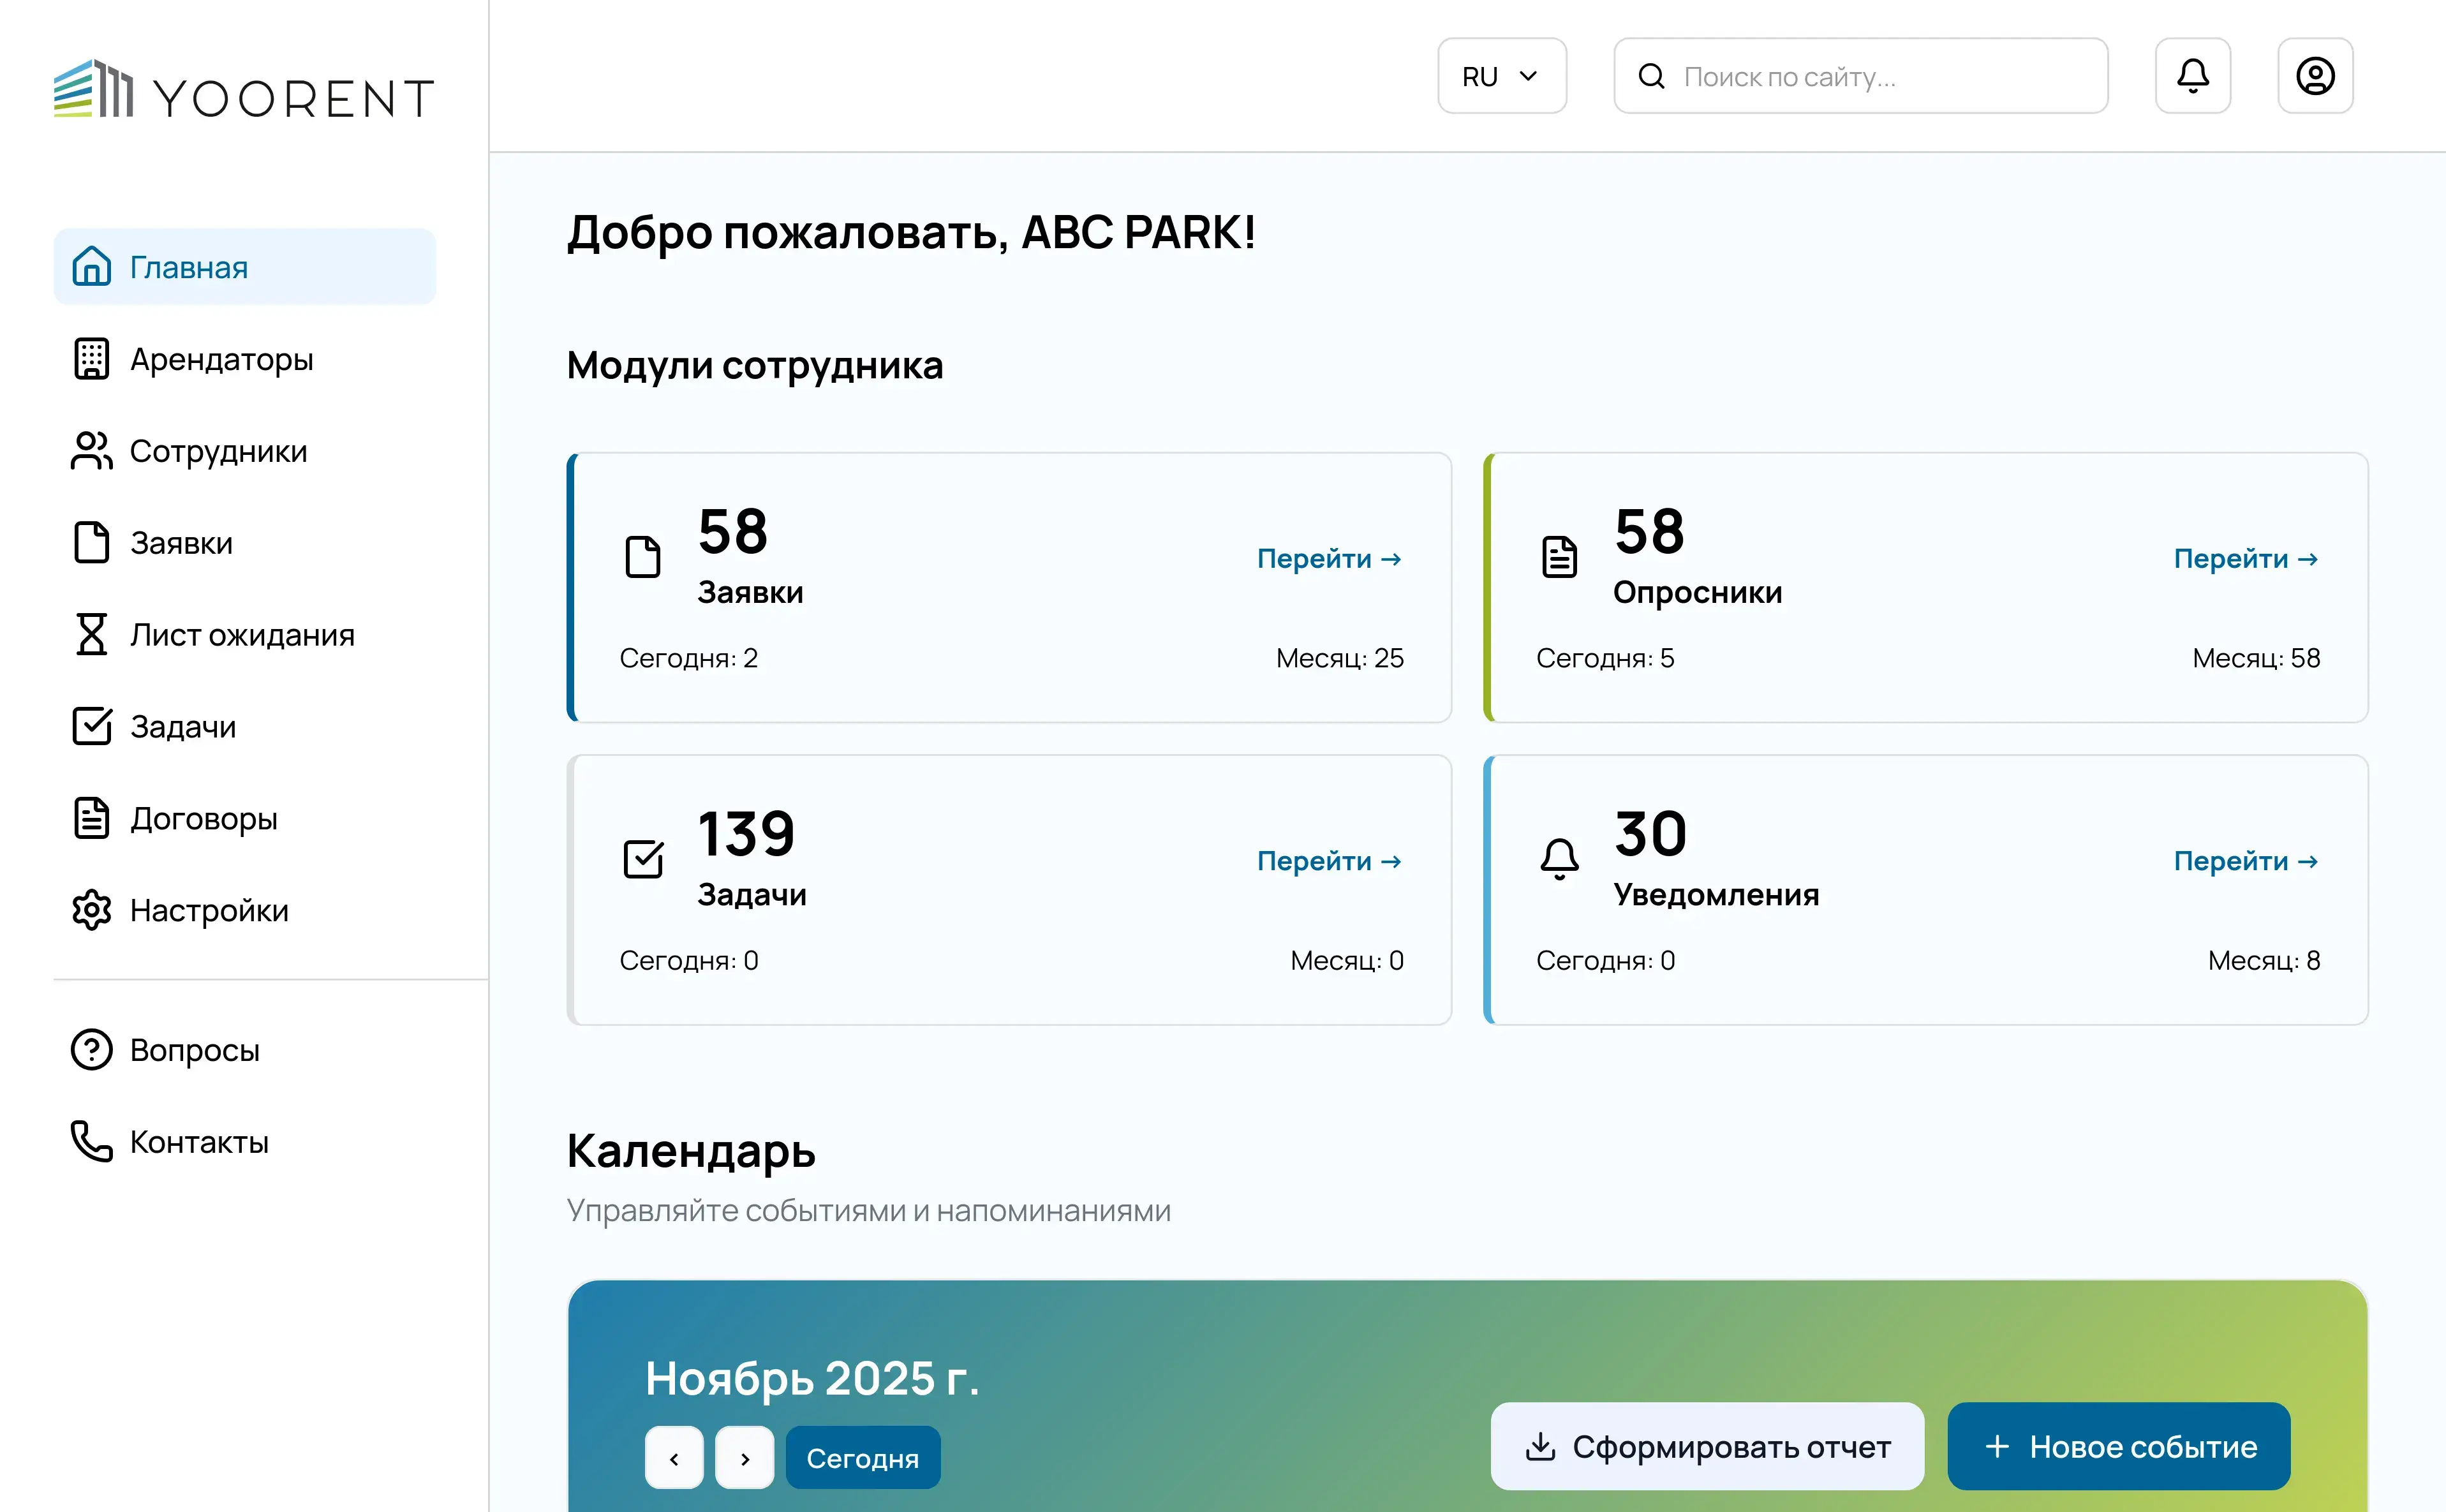Open Настройки gear in sidebar
Screen dimensions: 2446x1512
[92, 910]
